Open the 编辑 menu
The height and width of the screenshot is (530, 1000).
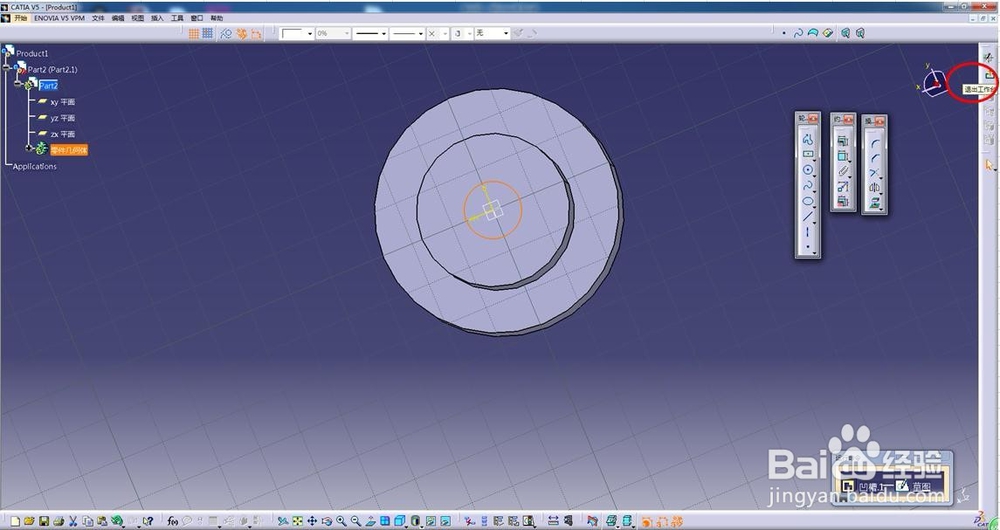(x=118, y=18)
